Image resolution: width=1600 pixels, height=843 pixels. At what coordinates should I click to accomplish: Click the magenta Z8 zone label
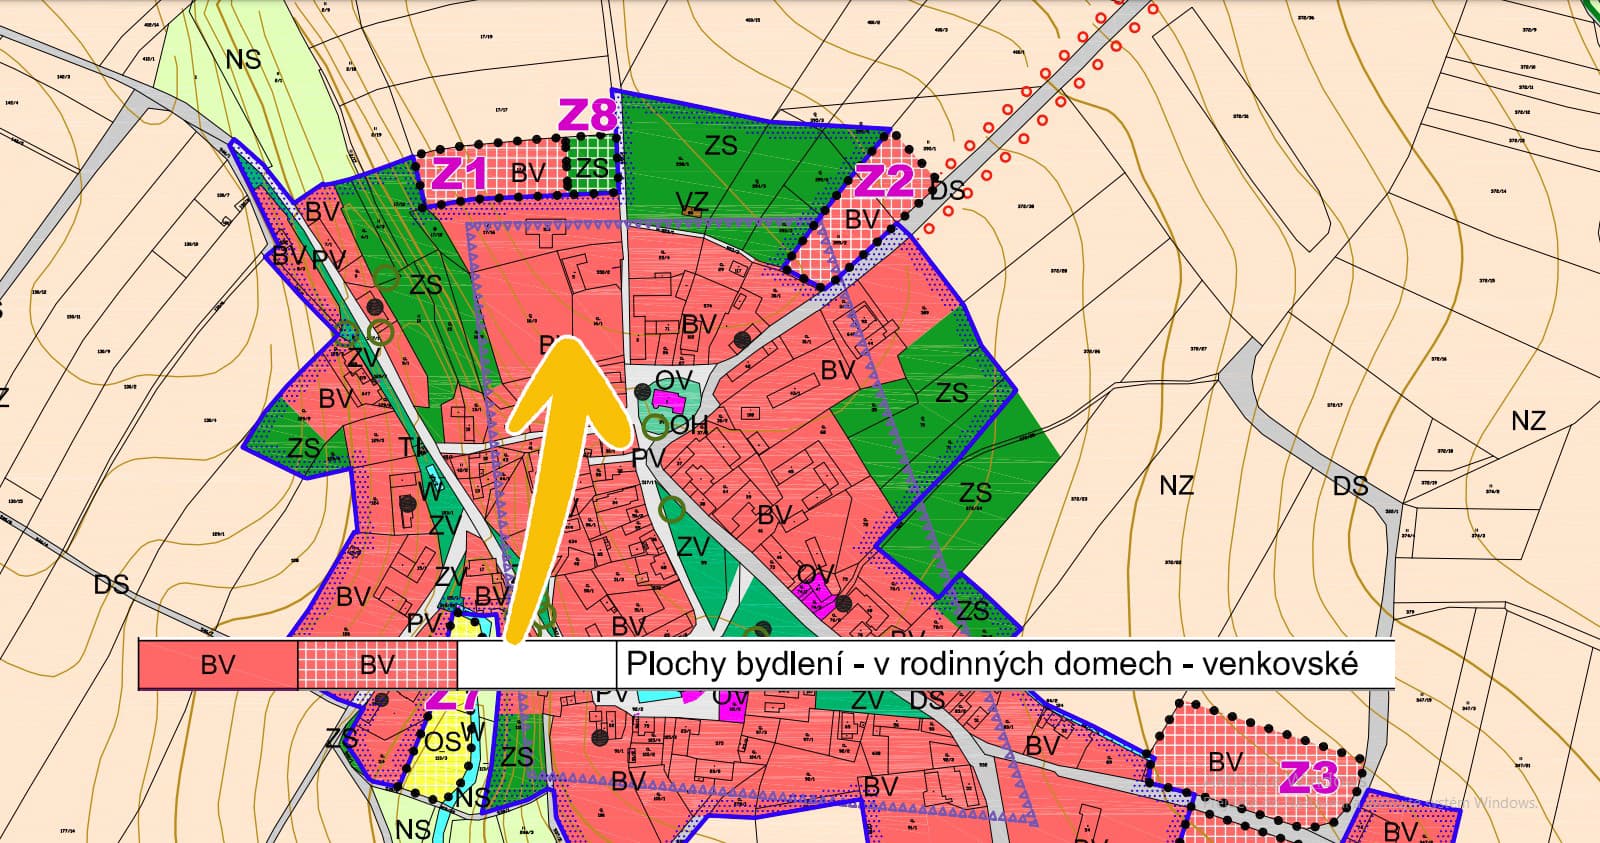point(586,116)
